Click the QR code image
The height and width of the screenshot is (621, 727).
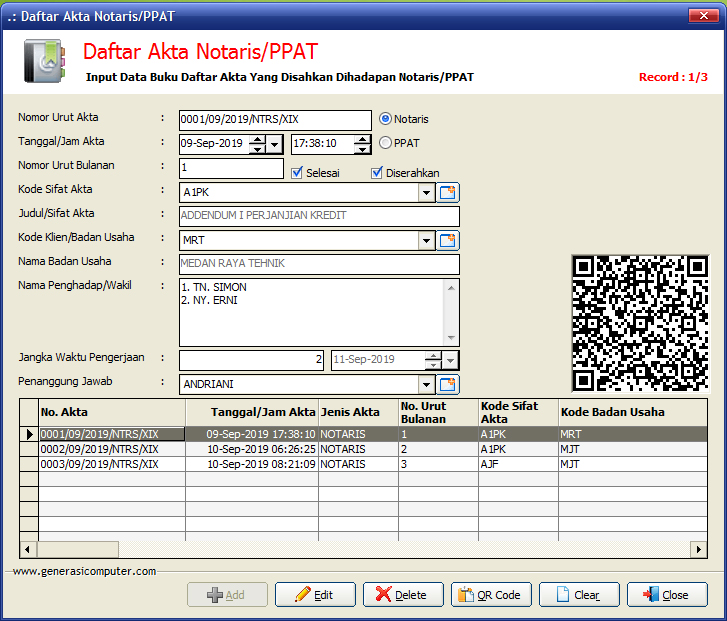[x=640, y=323]
